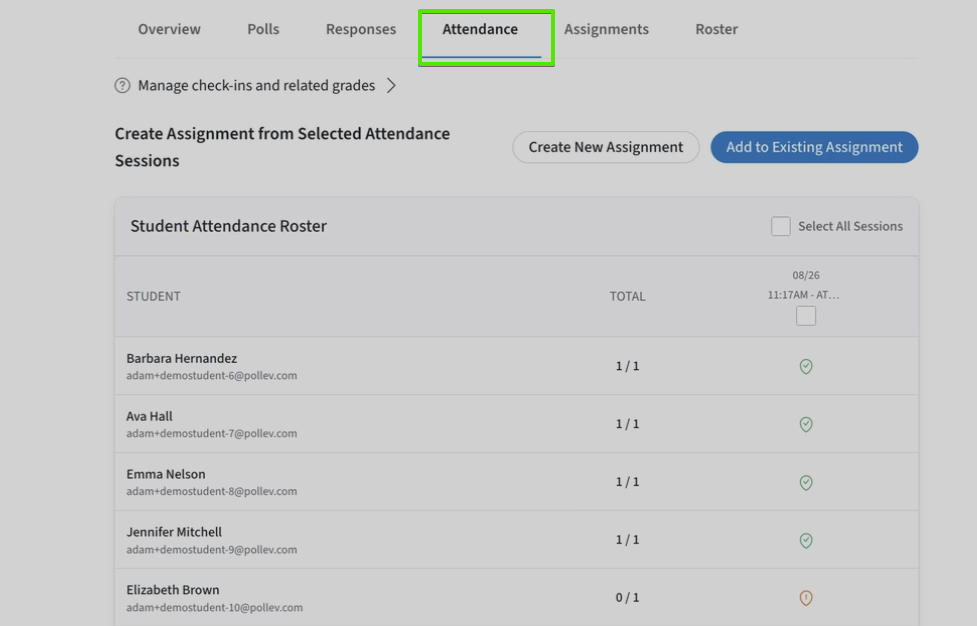Open the Polls tab

click(x=262, y=29)
